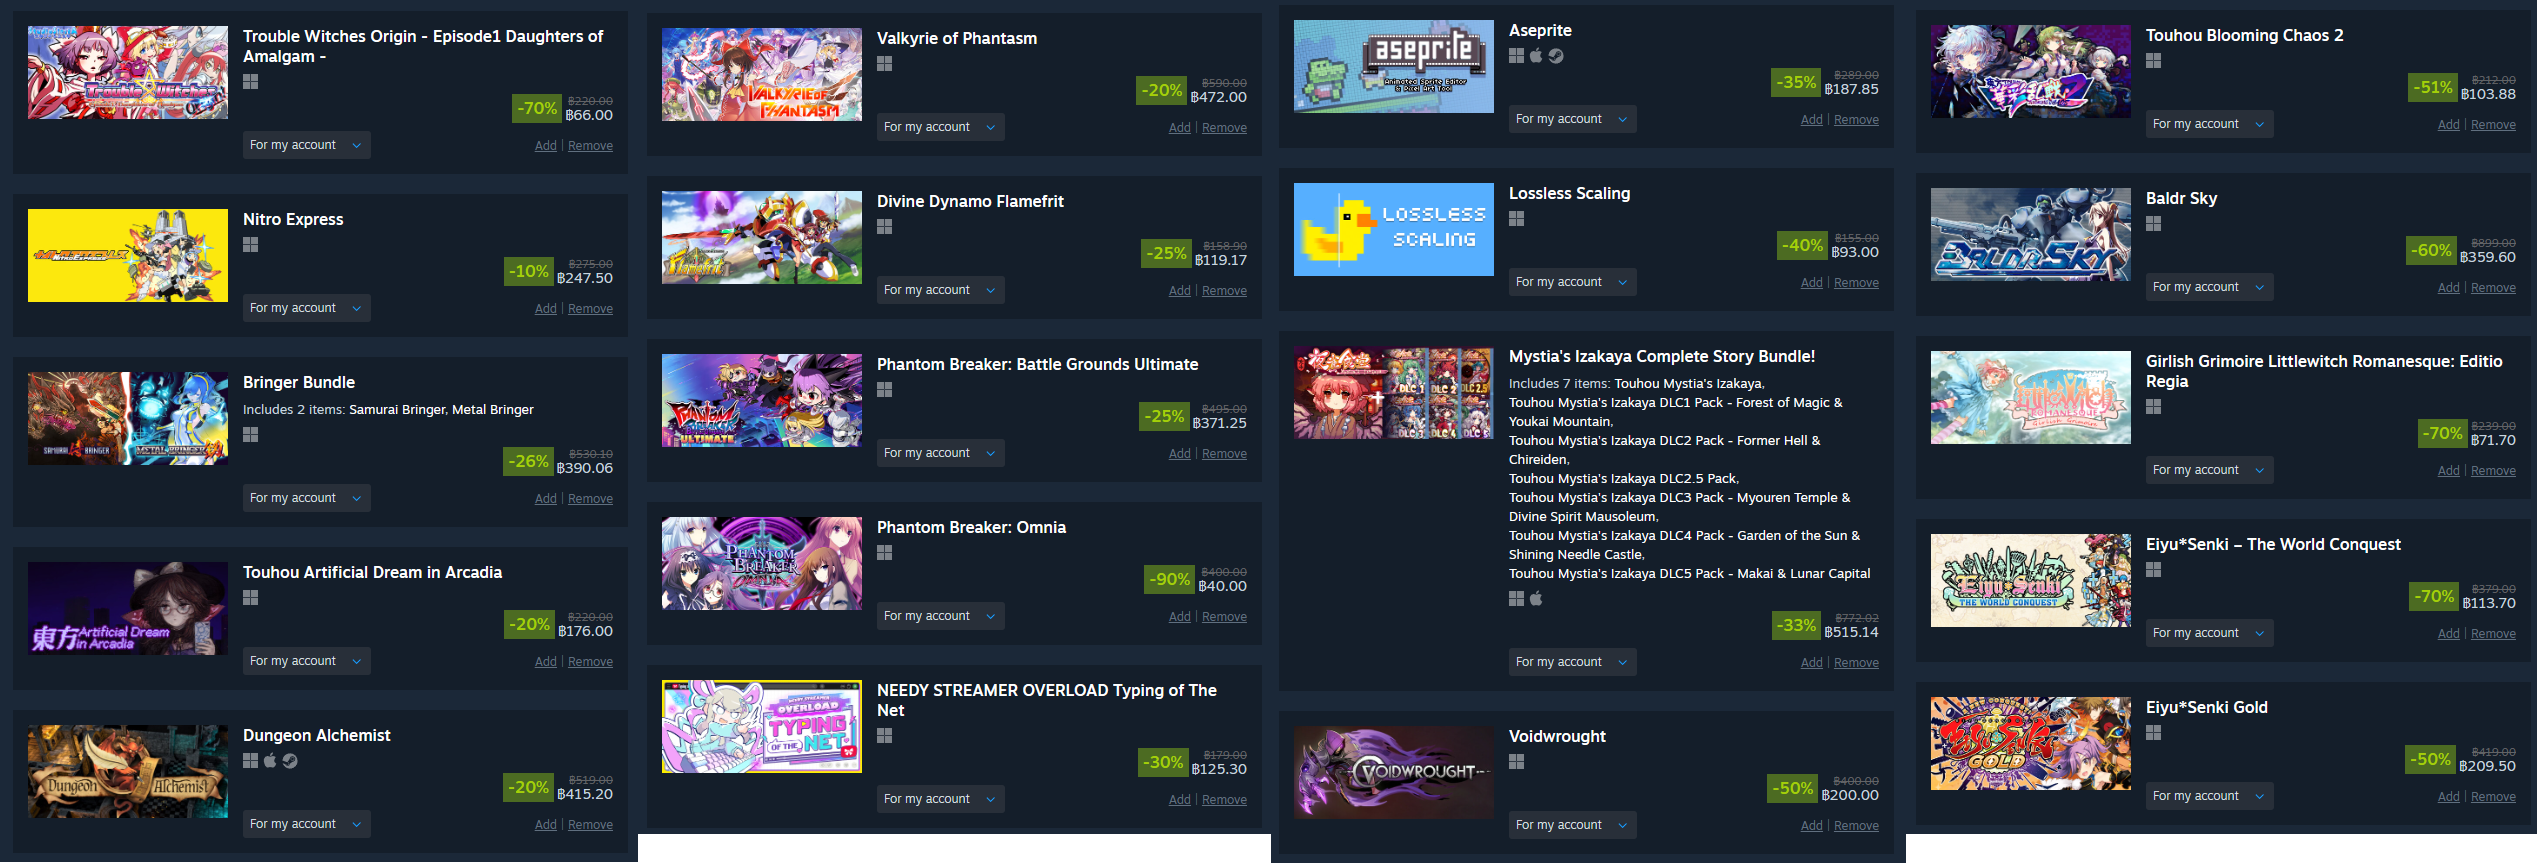Click the Apple icon under Dungeon Alchemist
The height and width of the screenshot is (863, 2537).
270,761
